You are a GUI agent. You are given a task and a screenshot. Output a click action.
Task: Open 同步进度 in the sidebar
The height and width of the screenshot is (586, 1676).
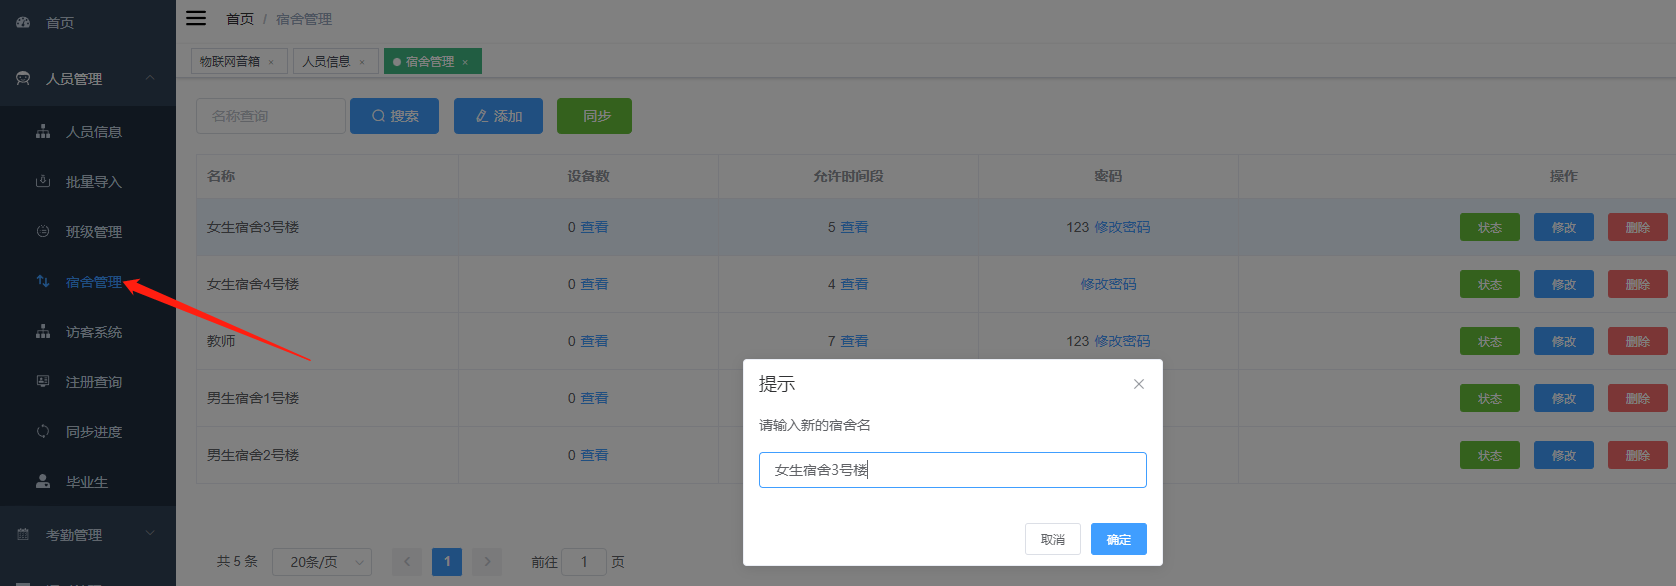88,431
